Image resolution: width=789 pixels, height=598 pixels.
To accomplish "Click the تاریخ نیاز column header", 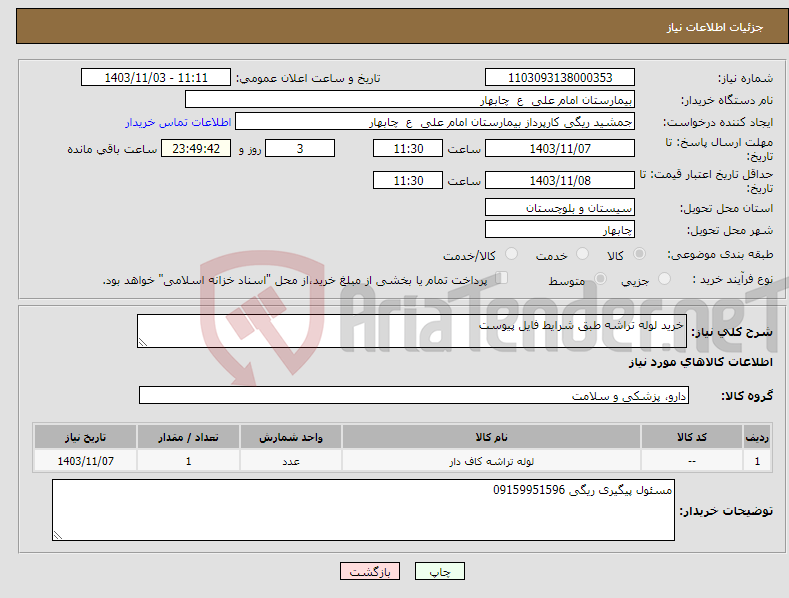I will [x=85, y=437].
